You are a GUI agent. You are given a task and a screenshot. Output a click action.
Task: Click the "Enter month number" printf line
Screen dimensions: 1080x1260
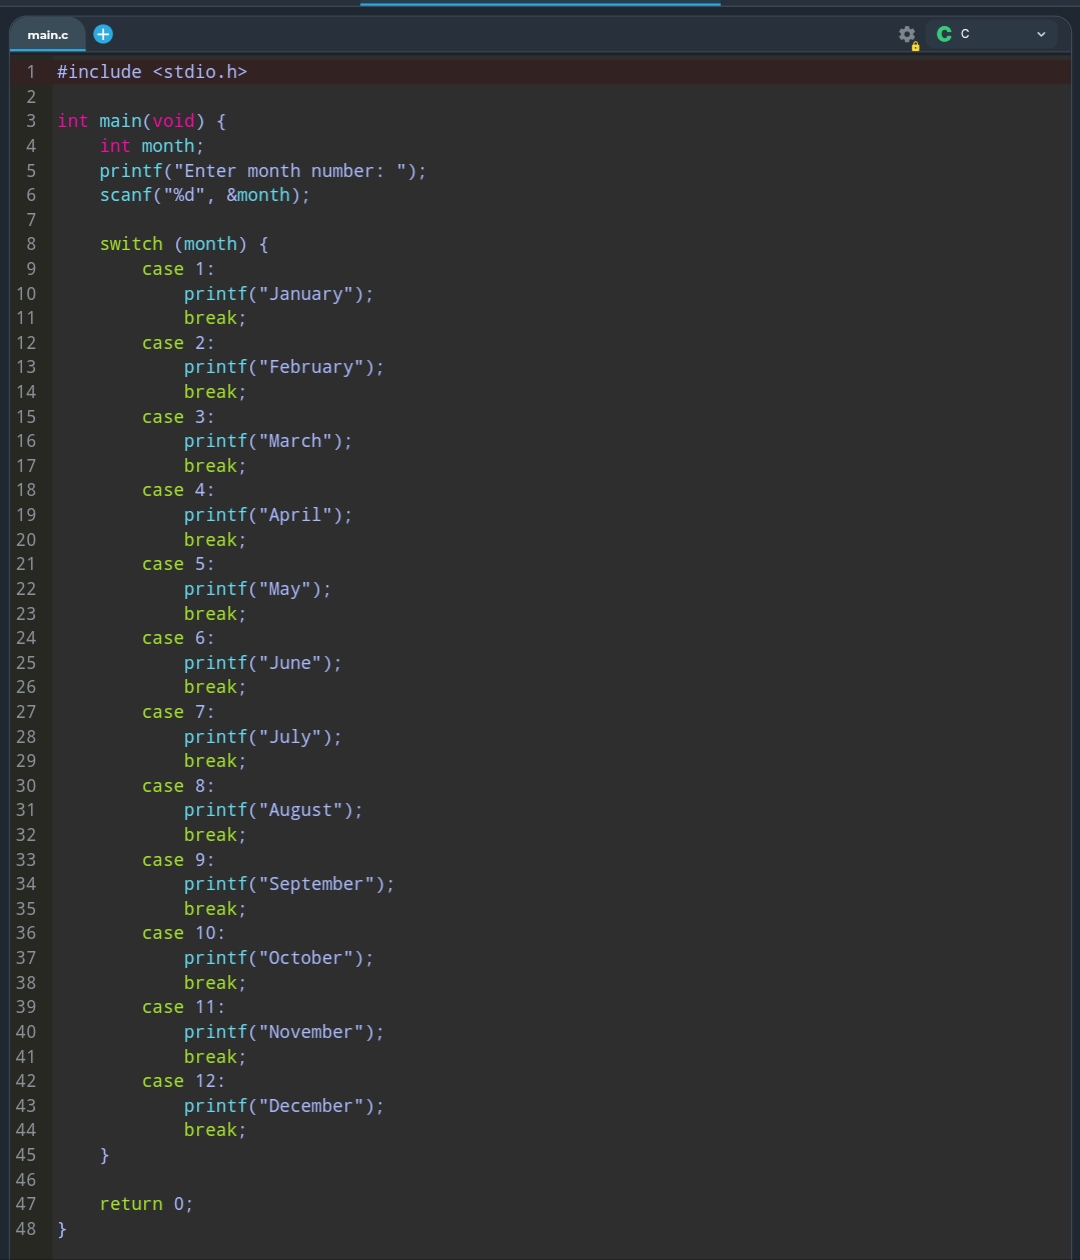tap(262, 171)
